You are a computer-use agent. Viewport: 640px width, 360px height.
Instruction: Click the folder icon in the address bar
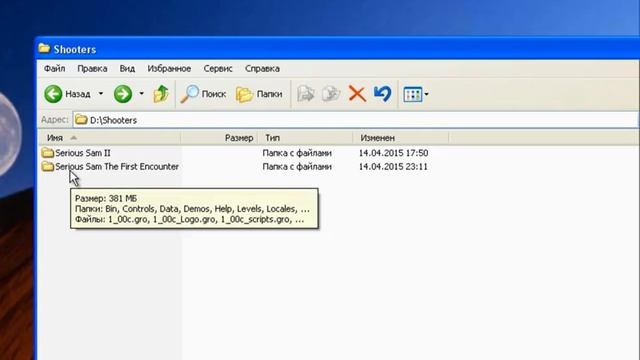coord(81,120)
